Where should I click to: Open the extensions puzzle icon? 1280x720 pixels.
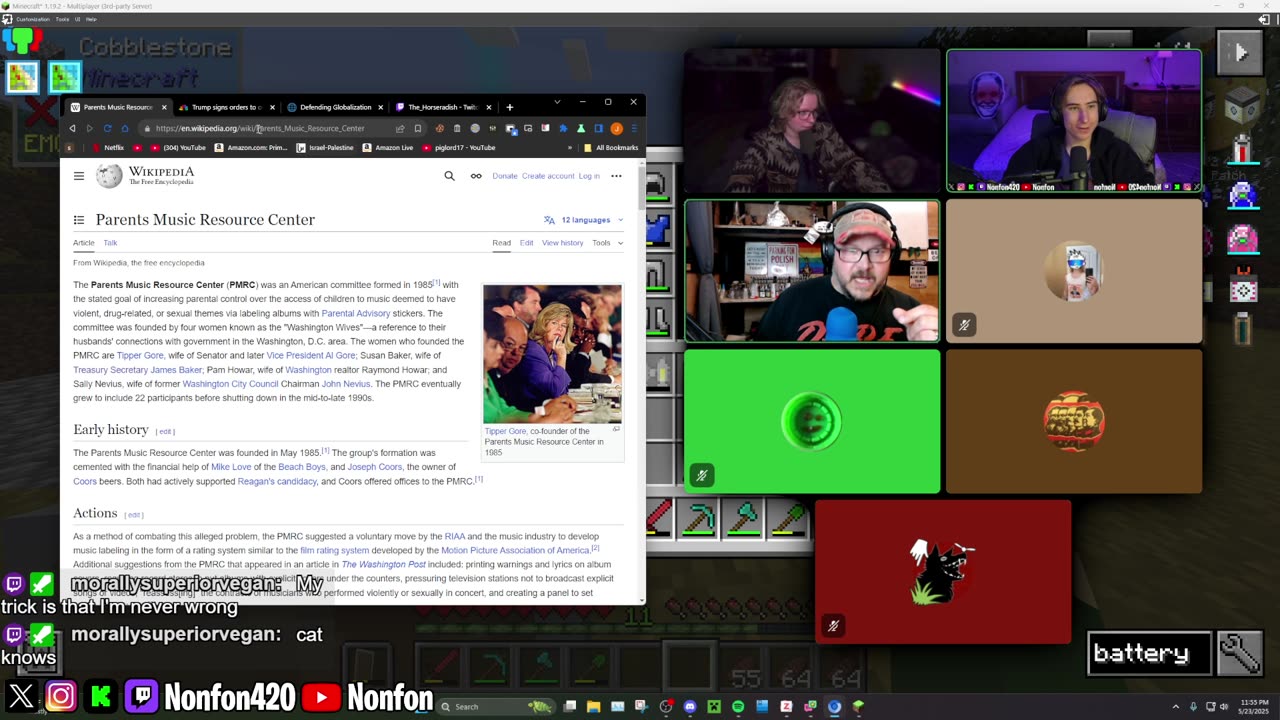(563, 128)
